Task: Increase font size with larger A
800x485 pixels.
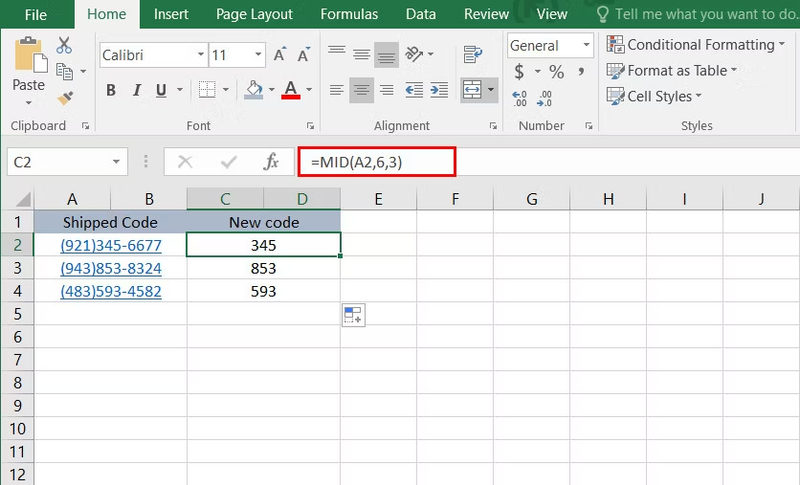Action: (x=280, y=54)
